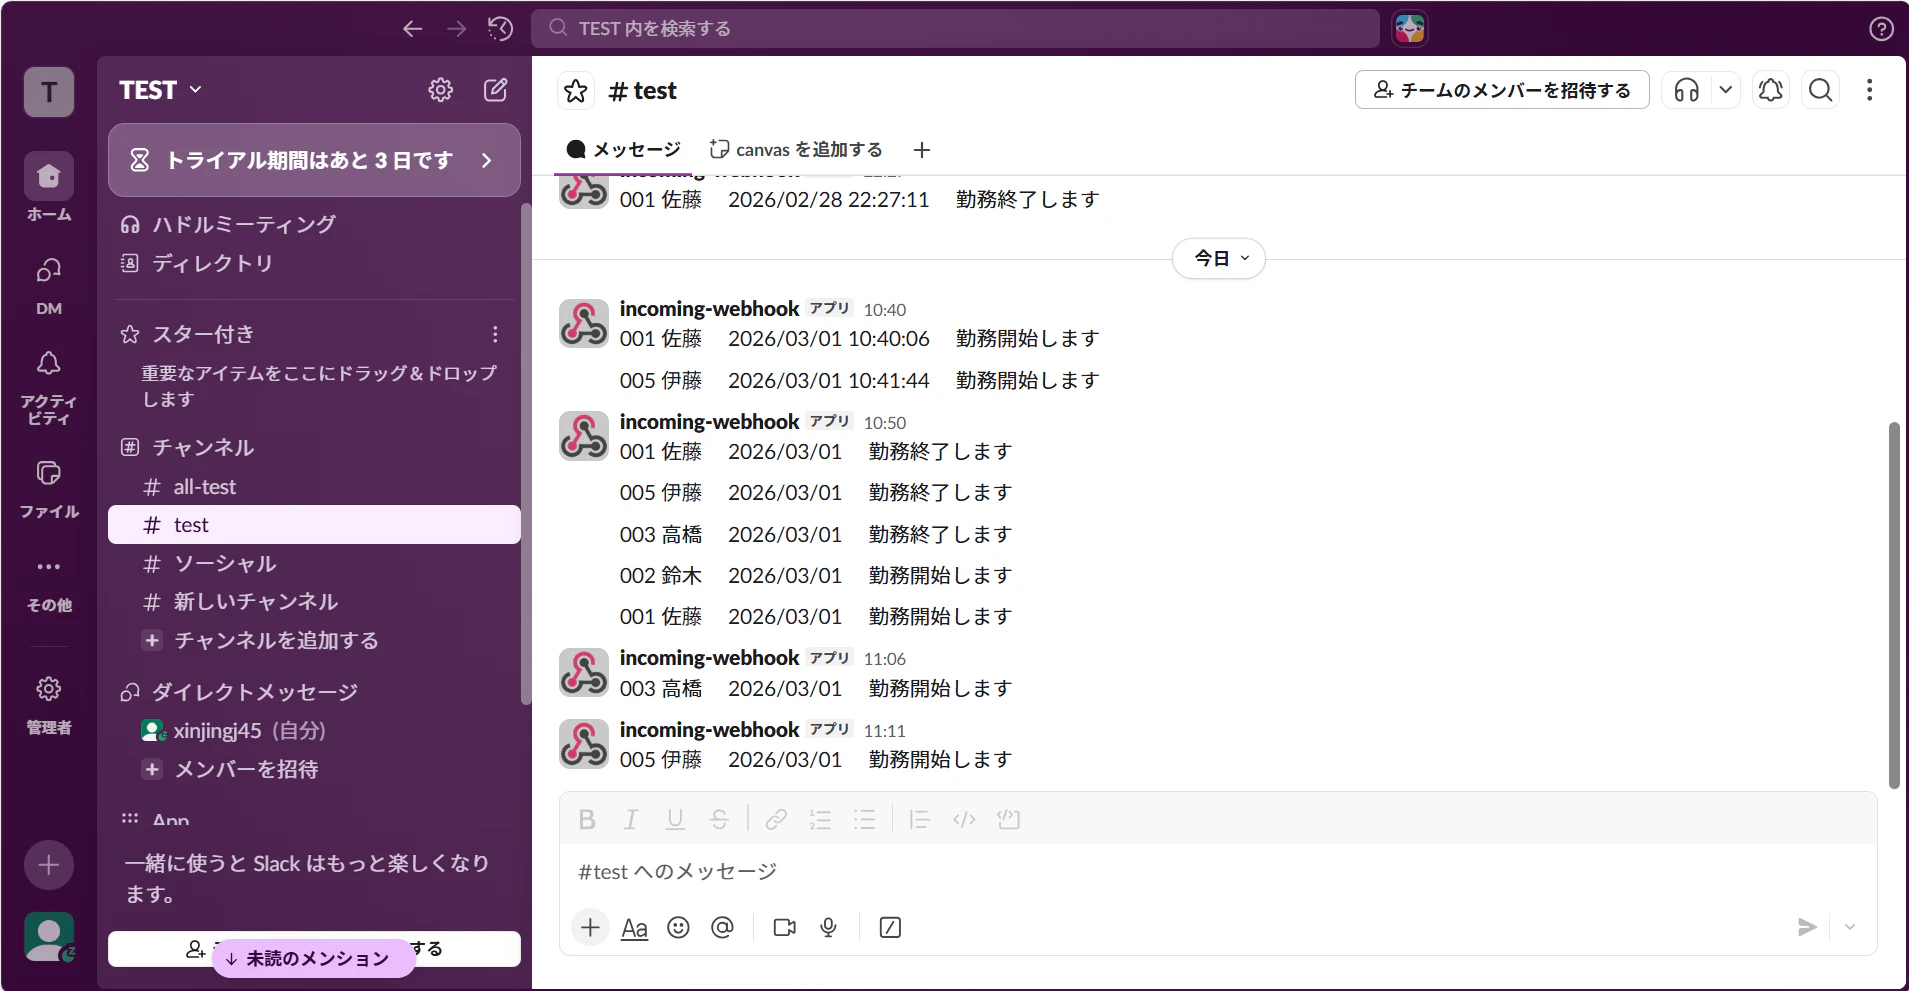Screen dimensions: 1909x991
Task: Hide formatting with the Aa button
Action: tap(634, 928)
